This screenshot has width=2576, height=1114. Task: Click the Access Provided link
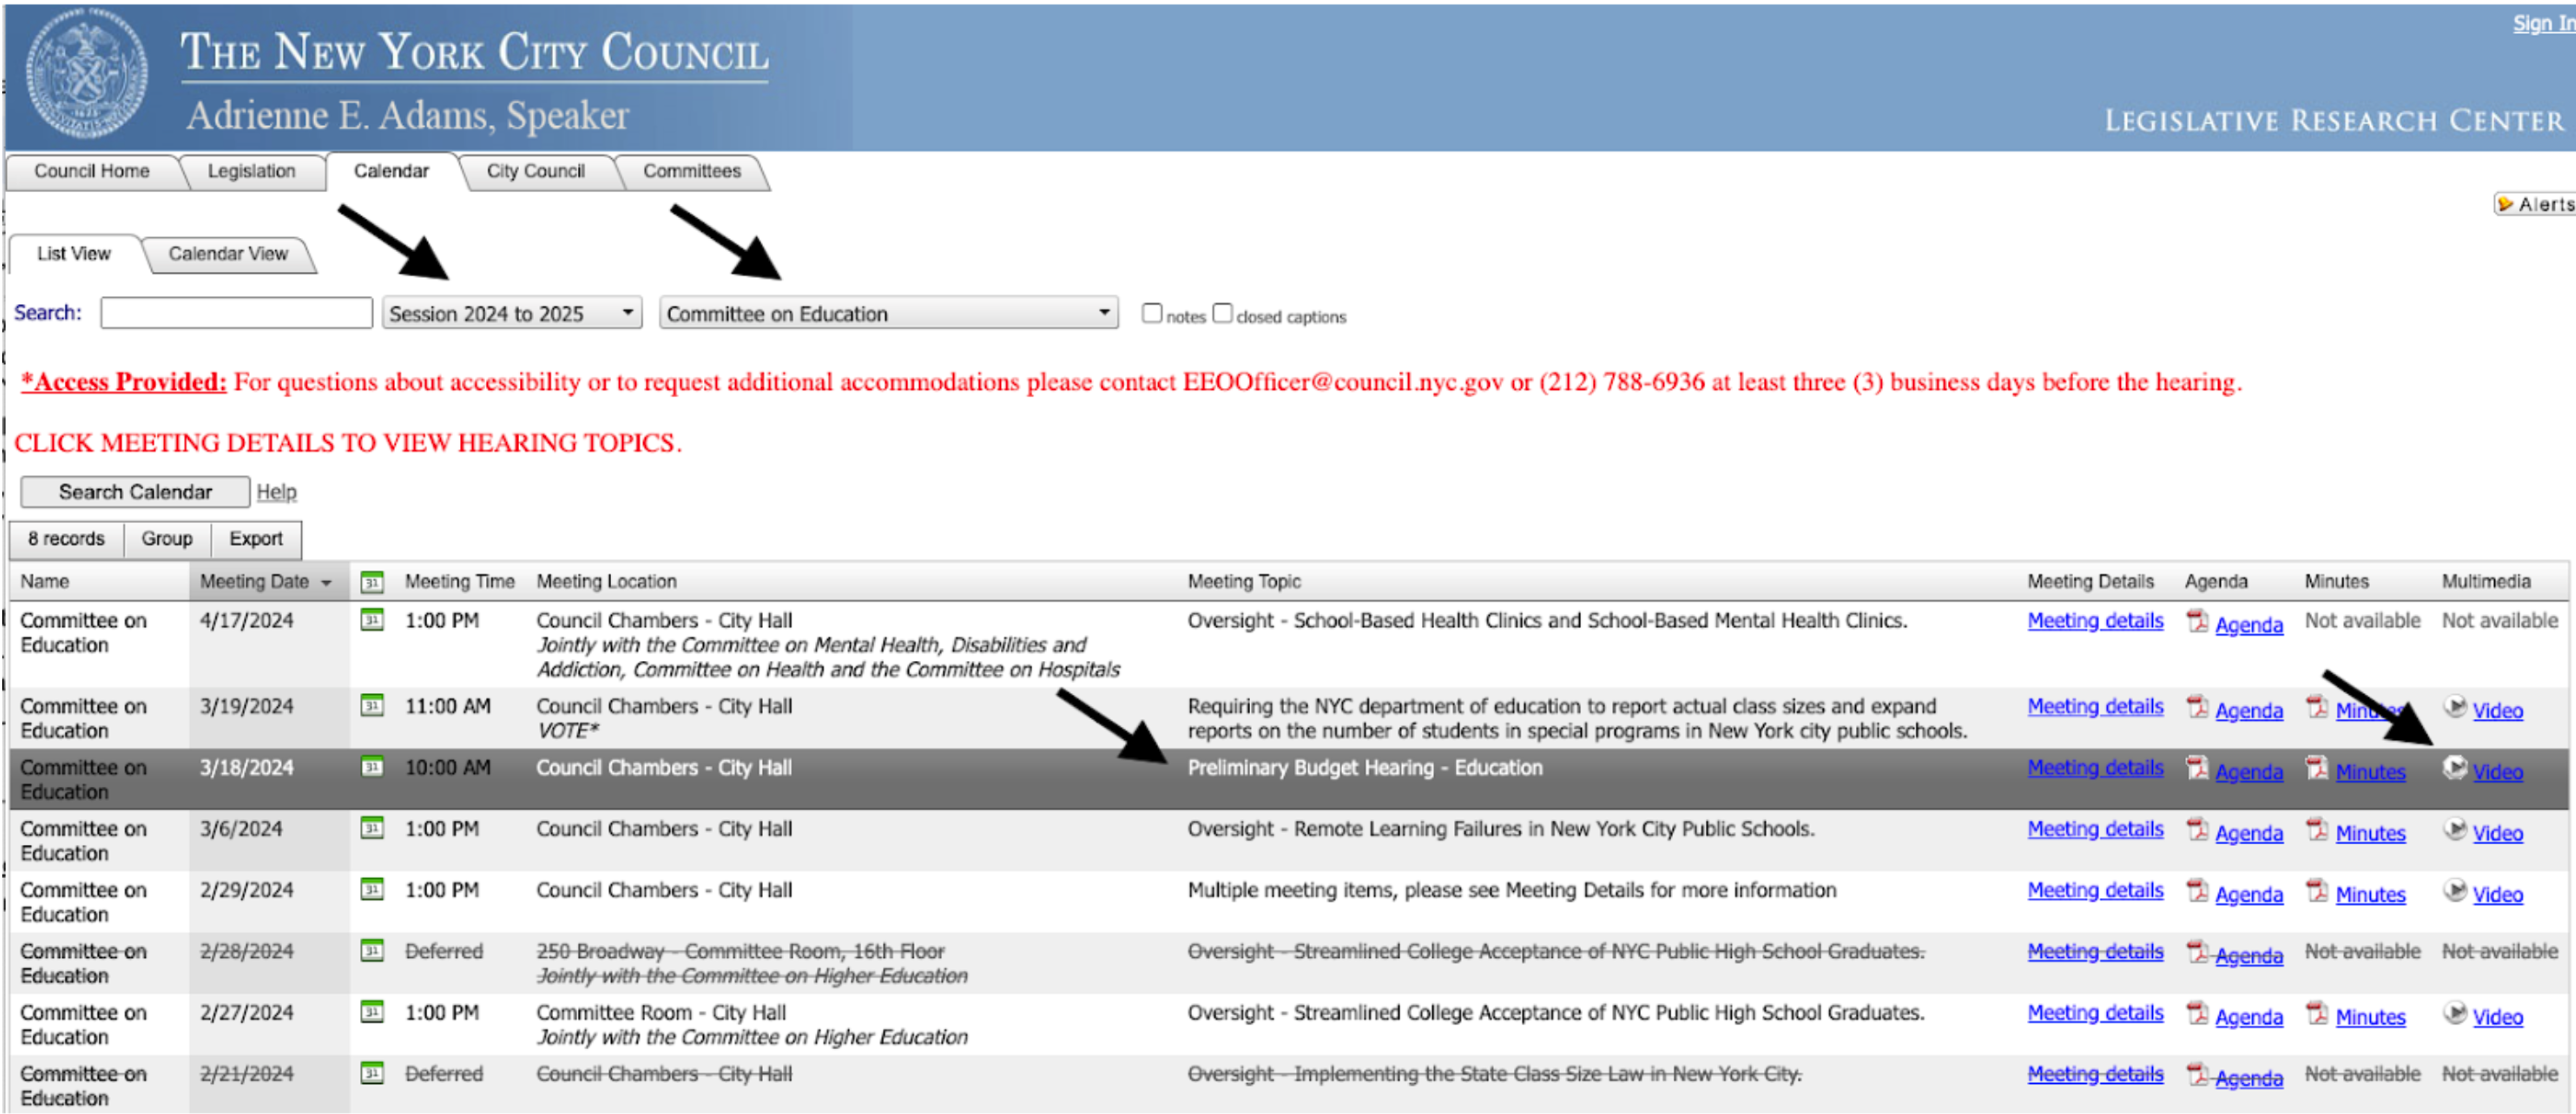click(124, 381)
